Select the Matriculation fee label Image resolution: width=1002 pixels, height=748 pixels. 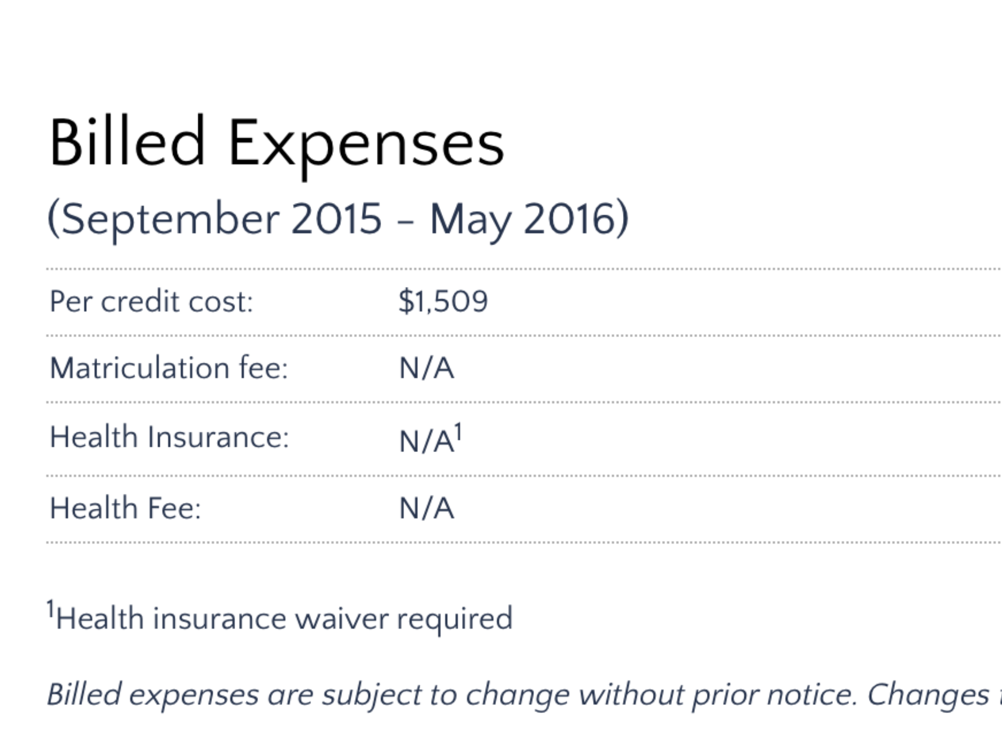168,369
